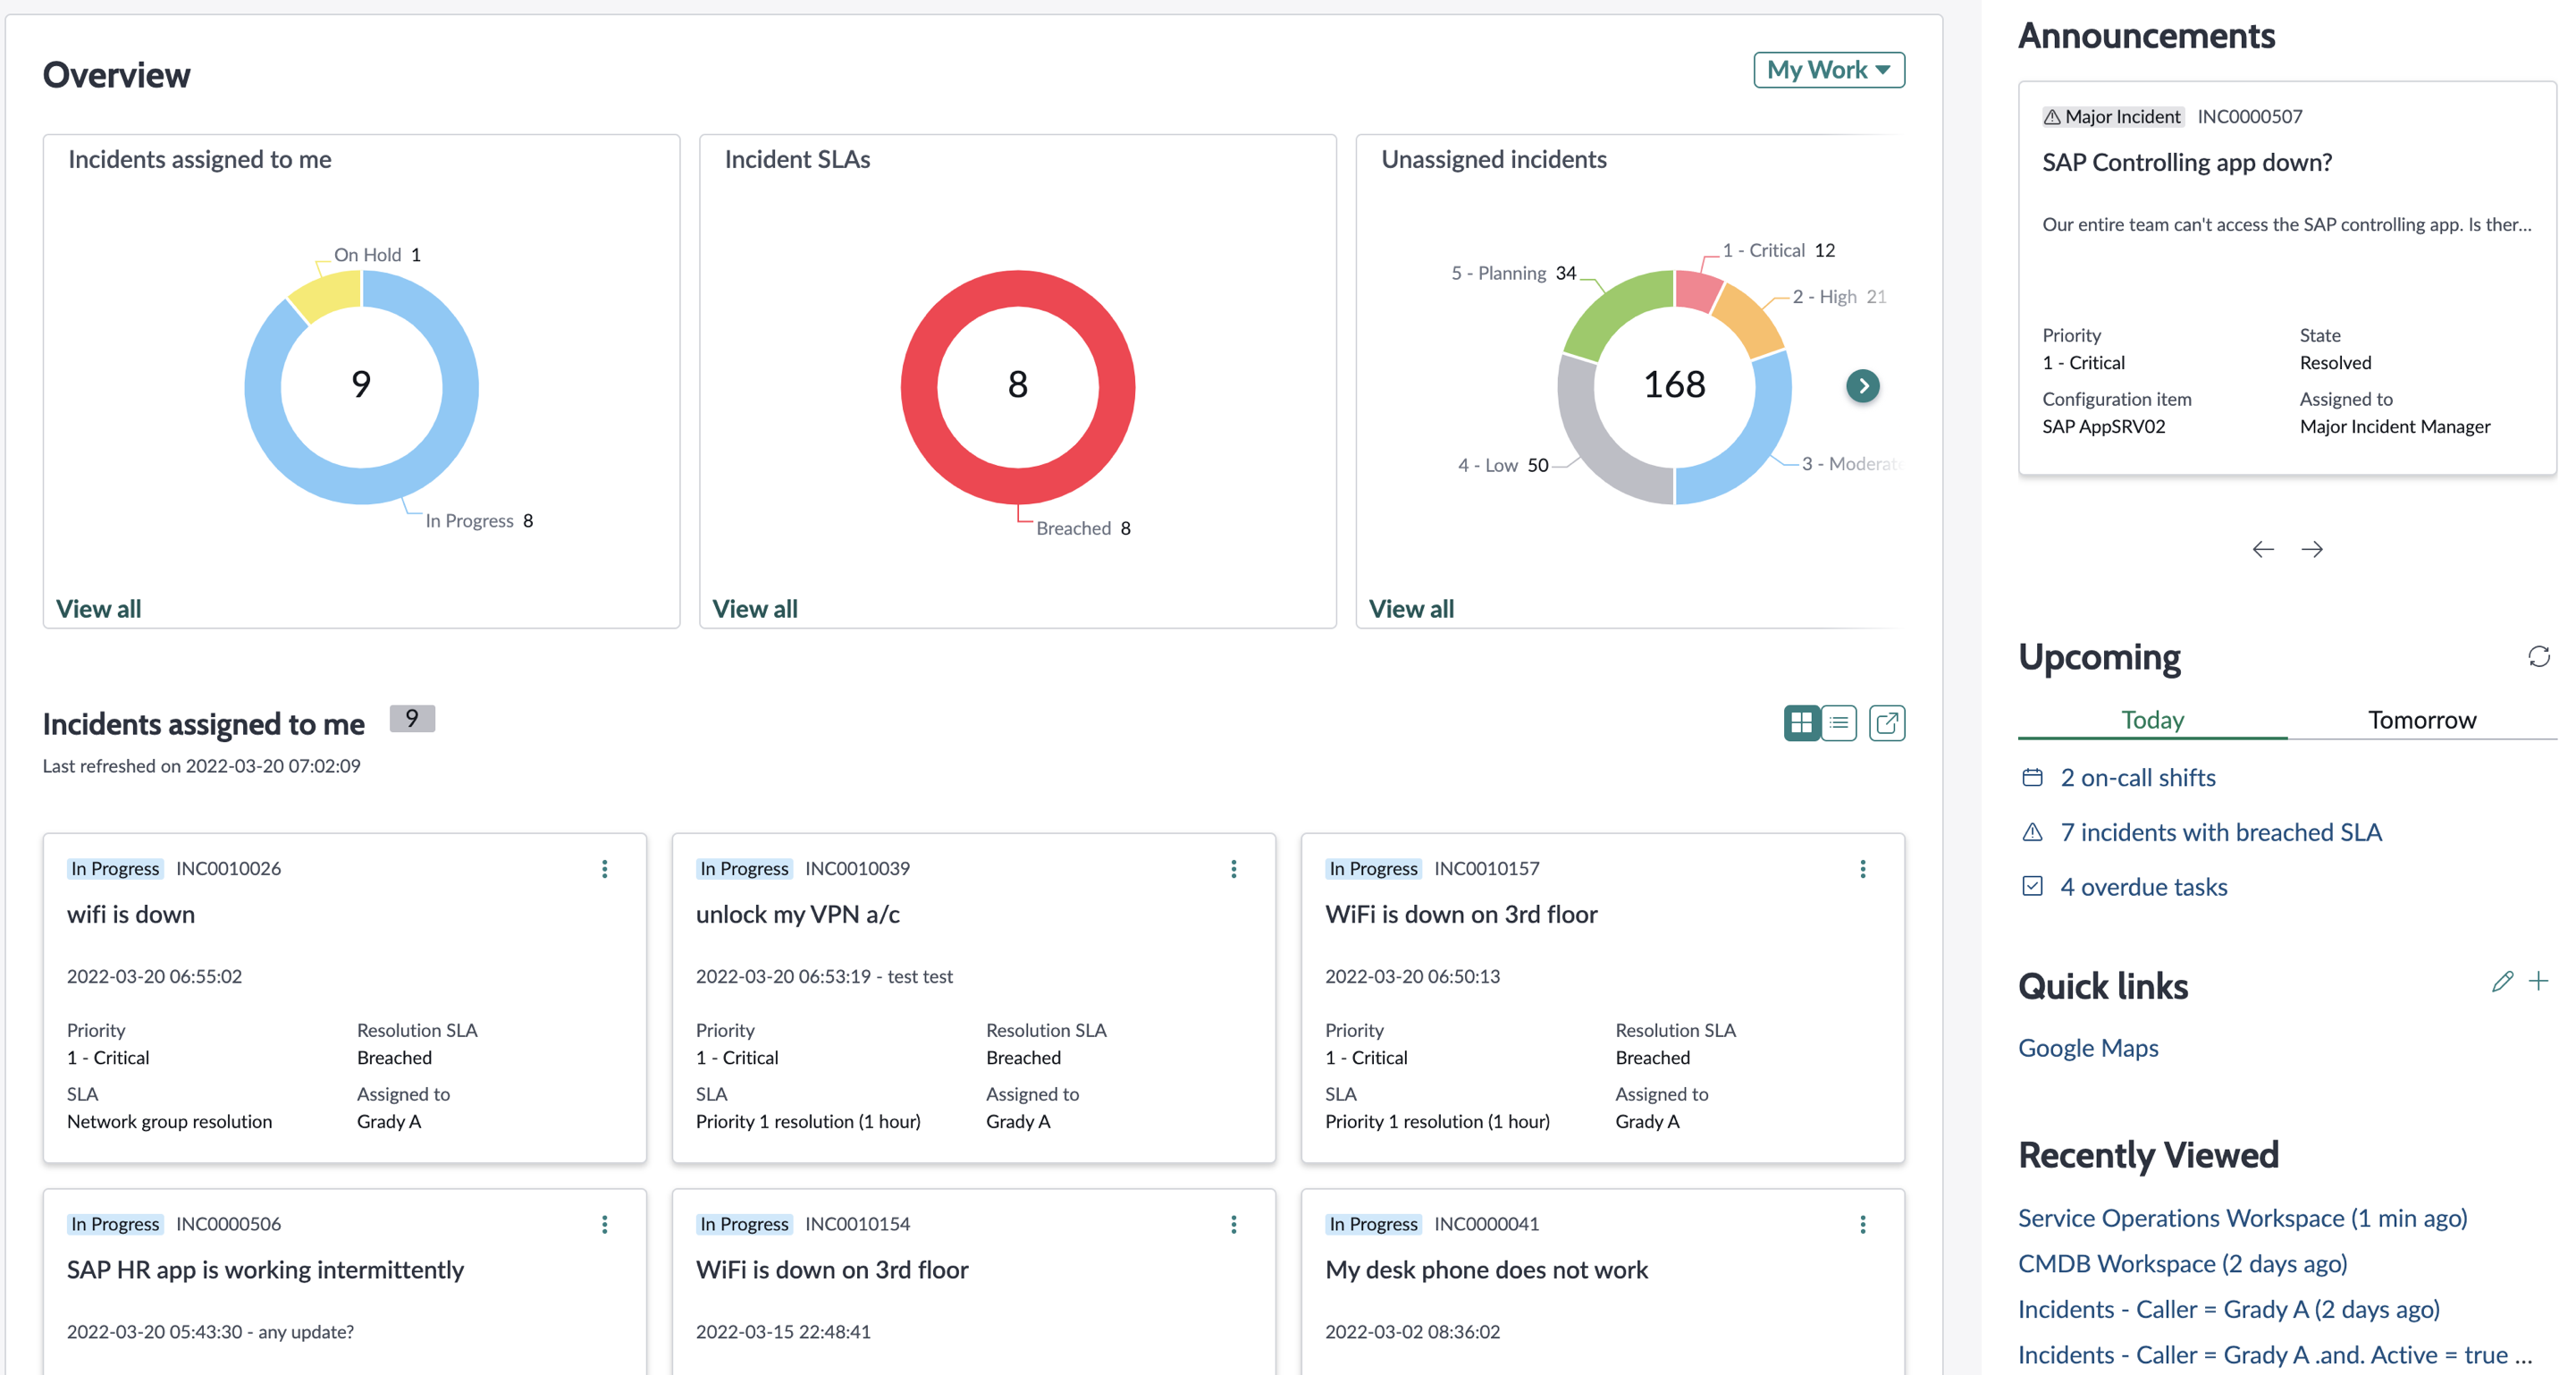
Task: Edit Quick links with pencil icon
Action: [2502, 981]
